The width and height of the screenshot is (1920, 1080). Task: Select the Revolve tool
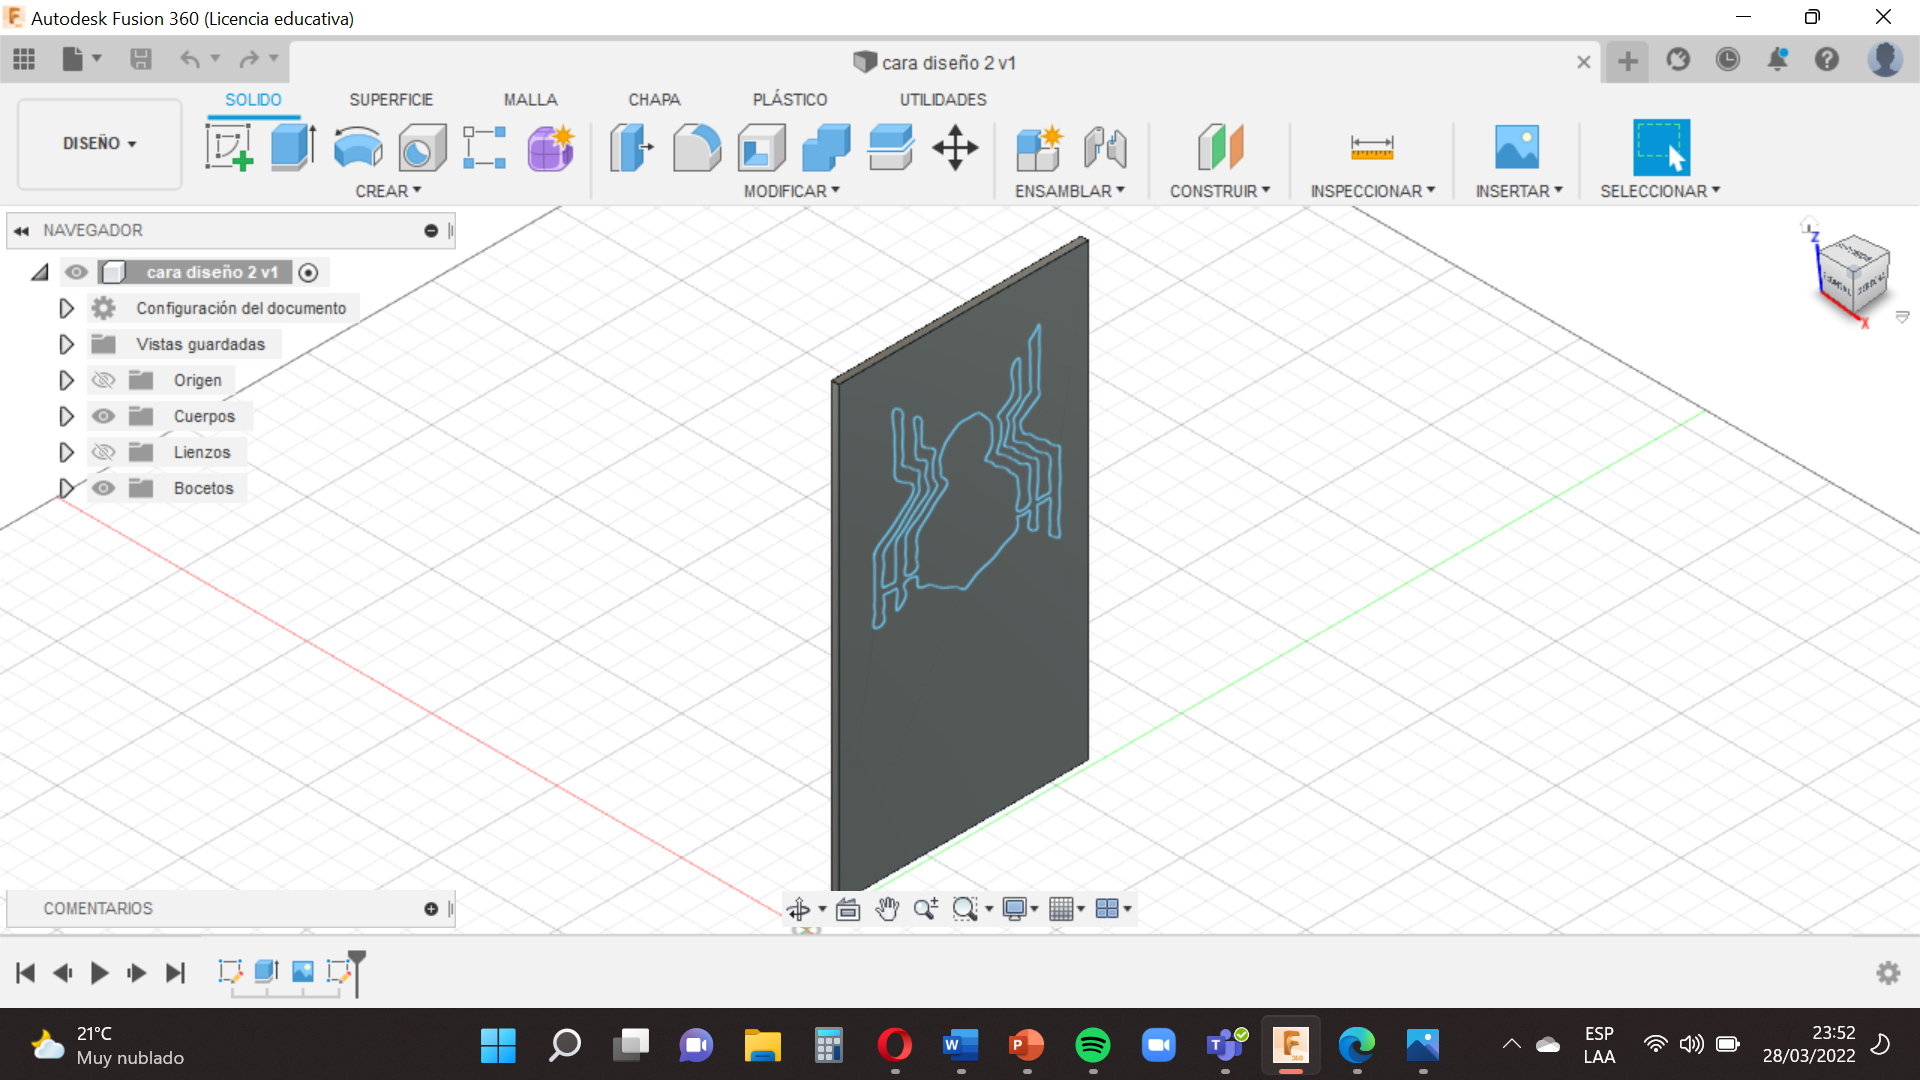(358, 148)
